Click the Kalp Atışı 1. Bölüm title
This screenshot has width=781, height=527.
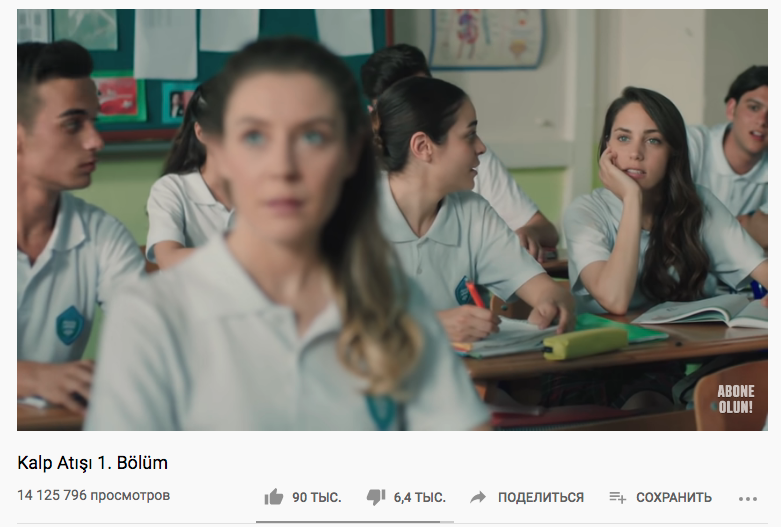click(92, 463)
